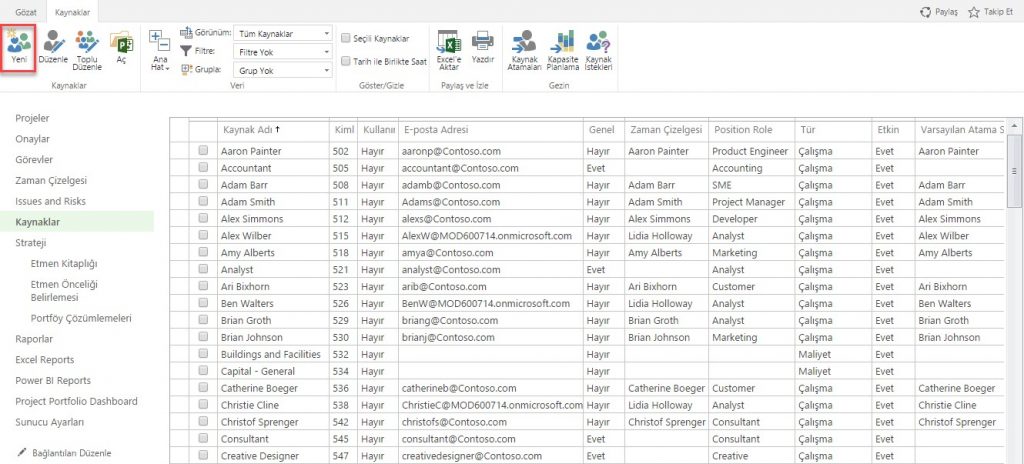
Task: Select the Kaynaklar ribbon tab
Action: 73,10
